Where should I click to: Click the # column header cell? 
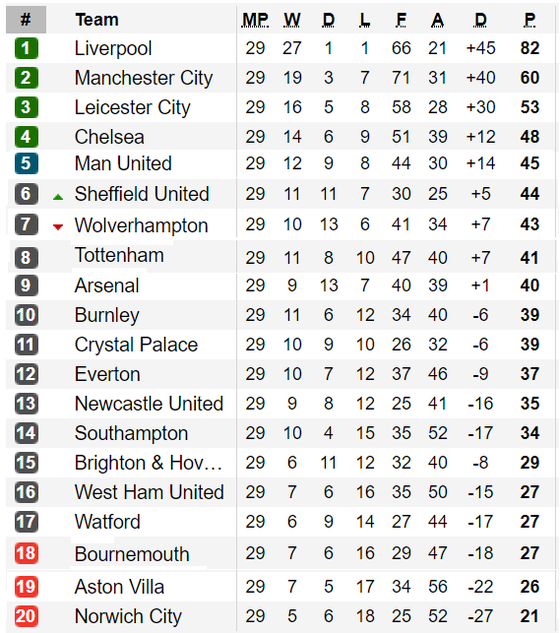(x=26, y=19)
